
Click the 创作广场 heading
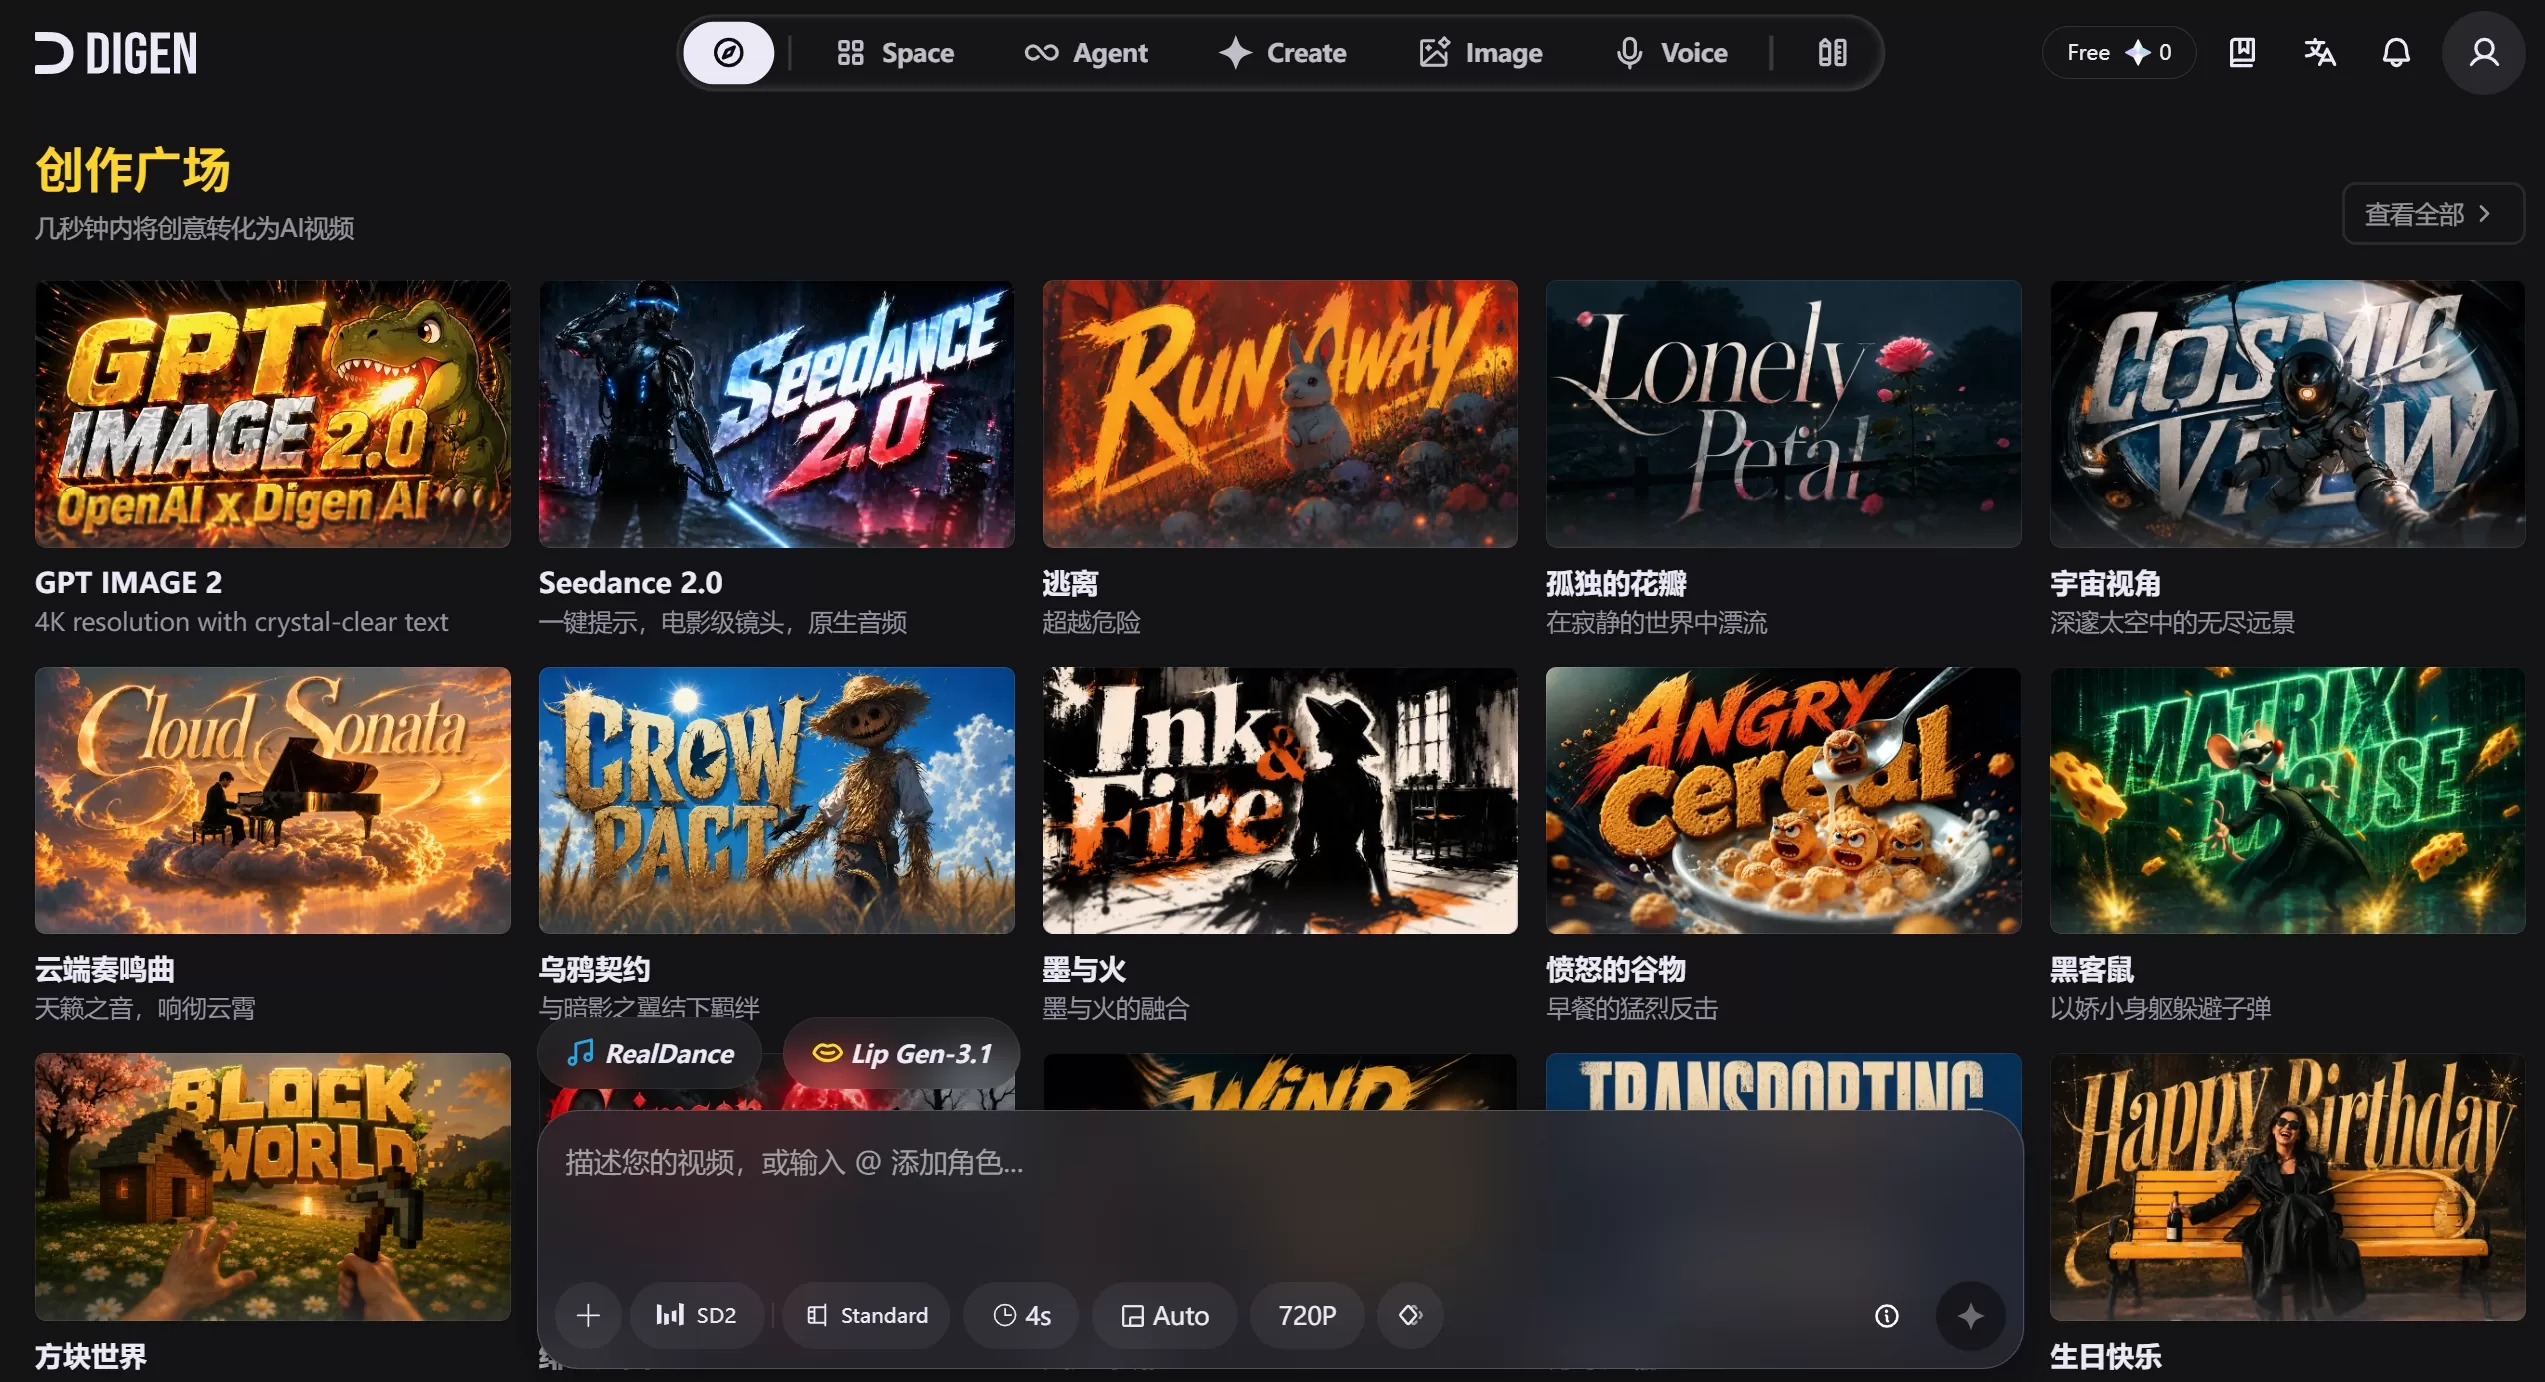(x=133, y=169)
